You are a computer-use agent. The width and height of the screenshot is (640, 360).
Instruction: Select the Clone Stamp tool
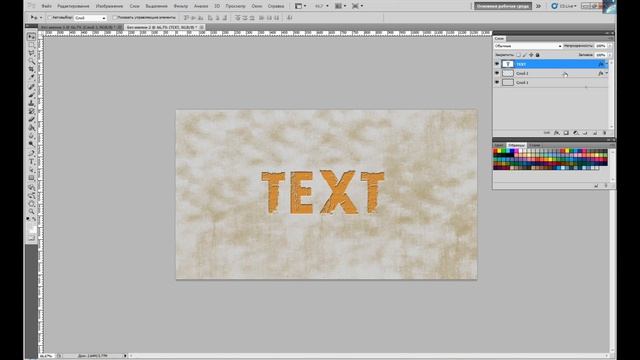(31, 103)
